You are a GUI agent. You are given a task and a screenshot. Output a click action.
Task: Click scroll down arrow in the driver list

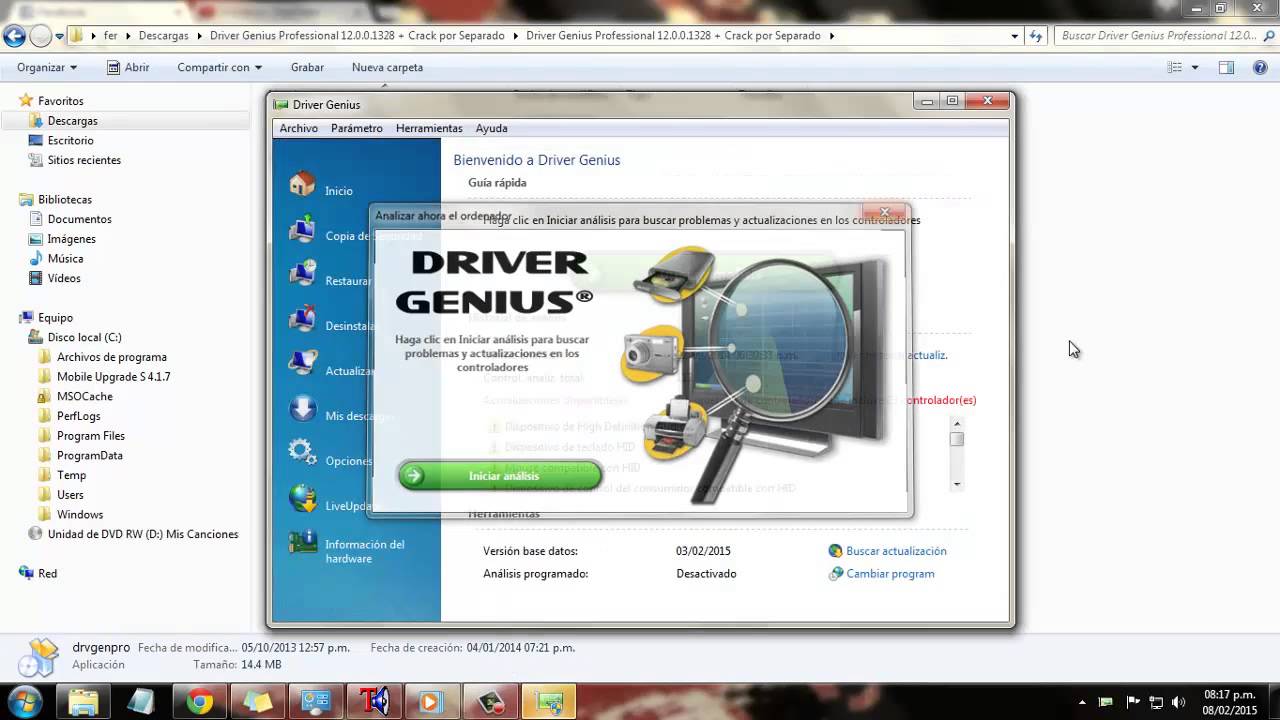[957, 484]
